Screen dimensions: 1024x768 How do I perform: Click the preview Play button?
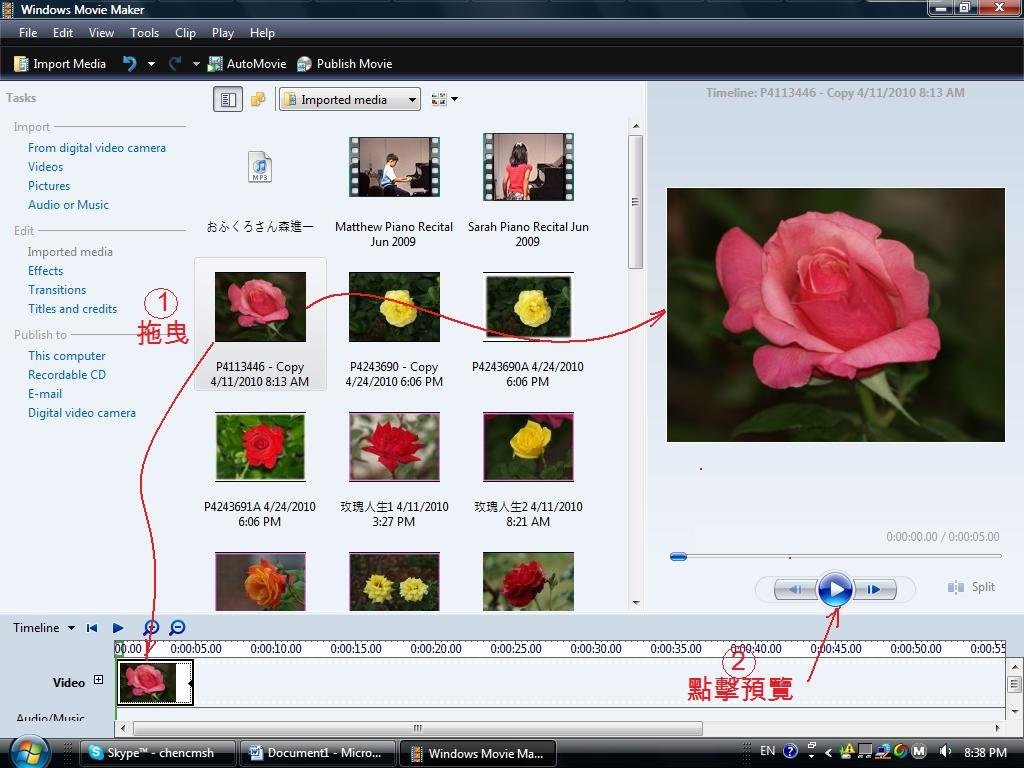[x=835, y=589]
